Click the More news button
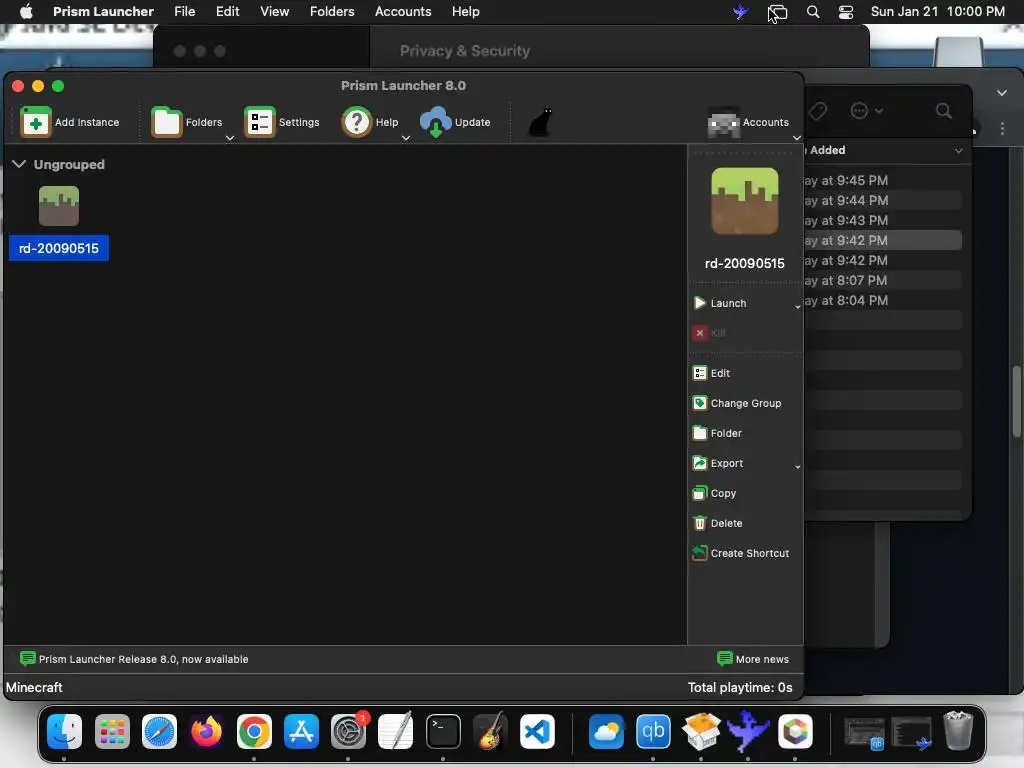The height and width of the screenshot is (768, 1024). [753, 659]
